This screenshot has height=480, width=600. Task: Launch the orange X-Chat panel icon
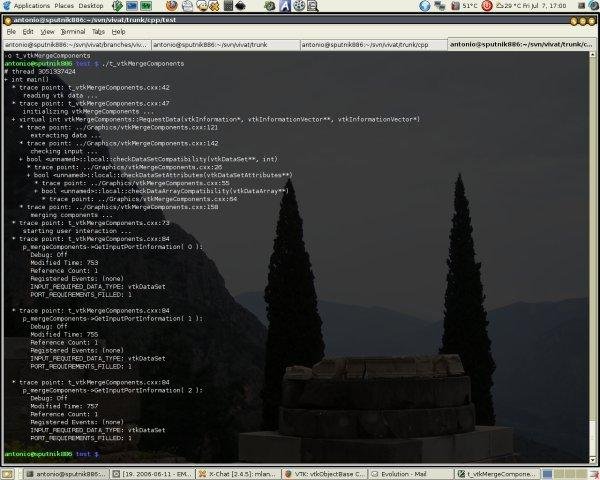214,6
